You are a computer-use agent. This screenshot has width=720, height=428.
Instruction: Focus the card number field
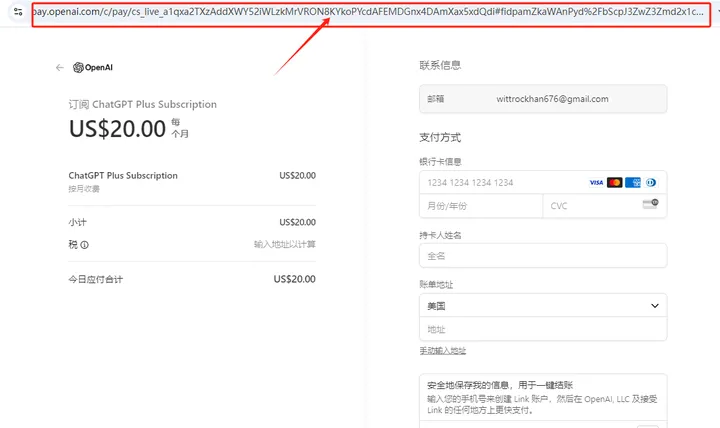500,183
